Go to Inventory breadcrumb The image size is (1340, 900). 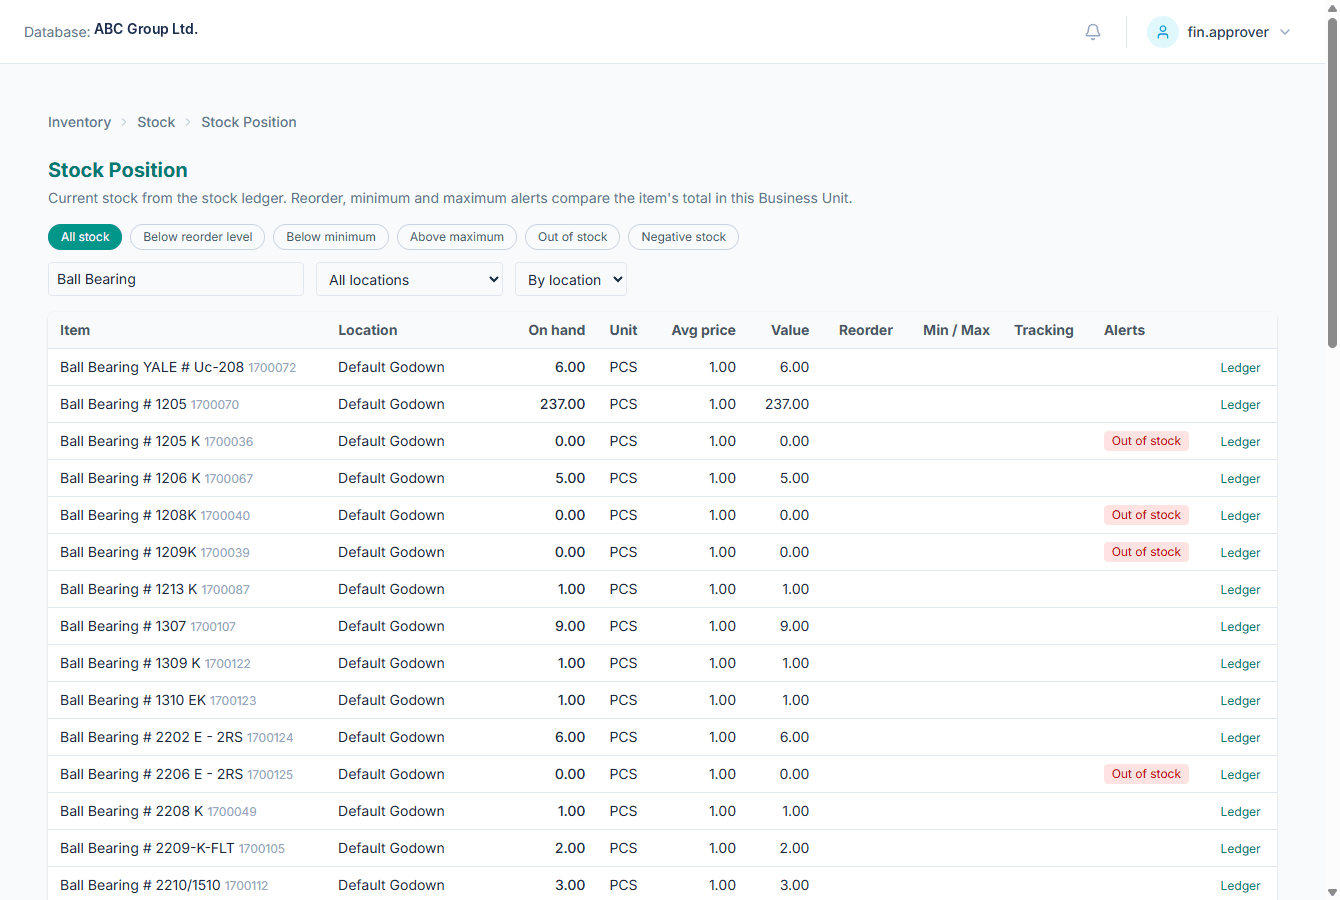point(80,122)
